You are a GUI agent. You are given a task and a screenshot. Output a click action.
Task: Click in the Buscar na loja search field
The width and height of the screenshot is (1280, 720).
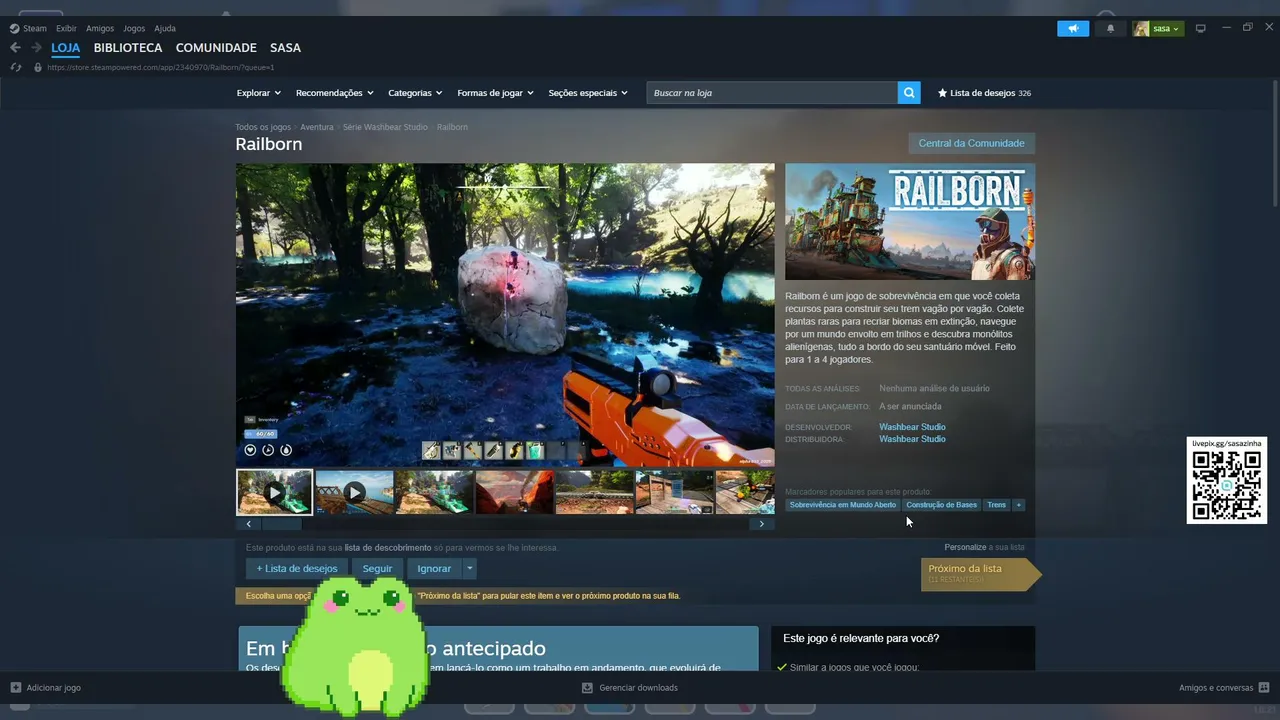pyautogui.click(x=772, y=93)
